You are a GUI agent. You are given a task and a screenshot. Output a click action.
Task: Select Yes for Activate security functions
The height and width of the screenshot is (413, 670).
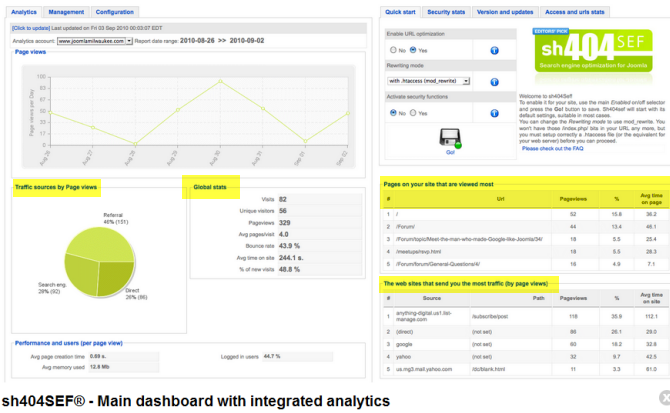pyautogui.click(x=413, y=113)
